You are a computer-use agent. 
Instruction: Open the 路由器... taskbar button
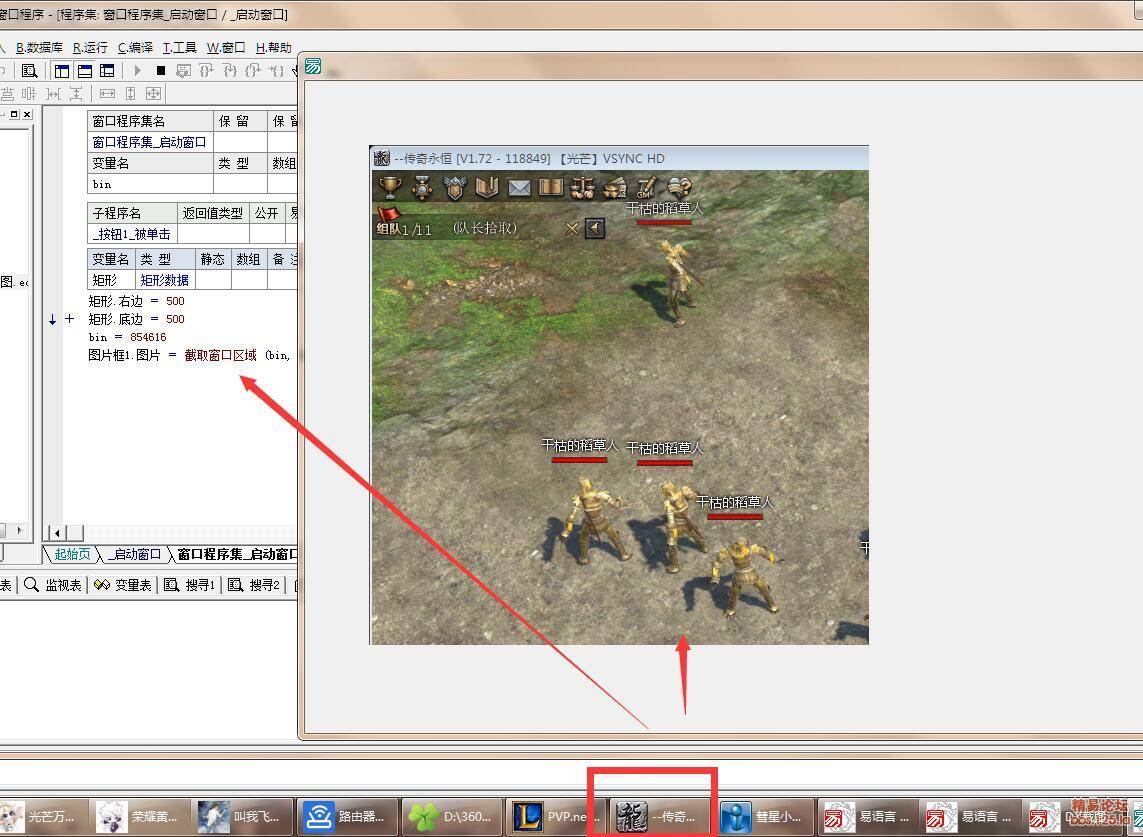[x=349, y=816]
